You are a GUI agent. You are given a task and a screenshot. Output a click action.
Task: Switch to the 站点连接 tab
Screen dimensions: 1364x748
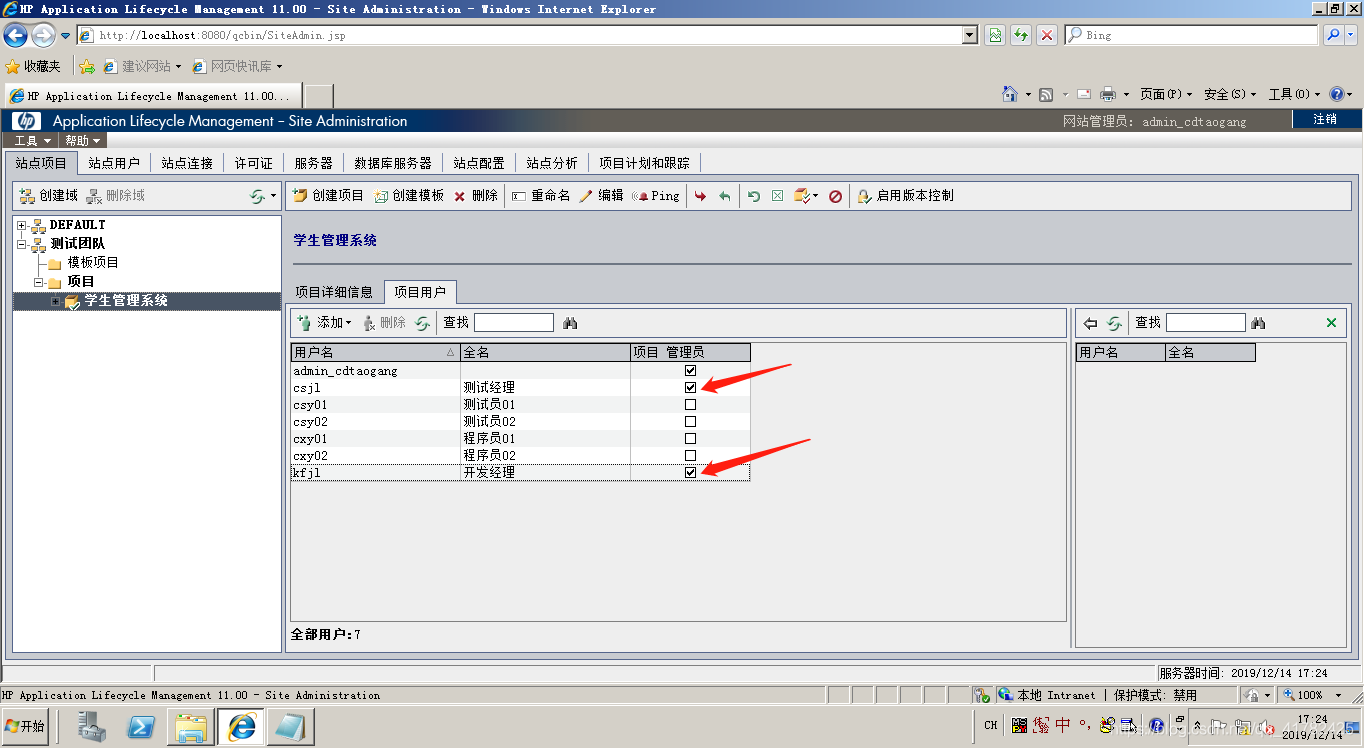[x=187, y=163]
